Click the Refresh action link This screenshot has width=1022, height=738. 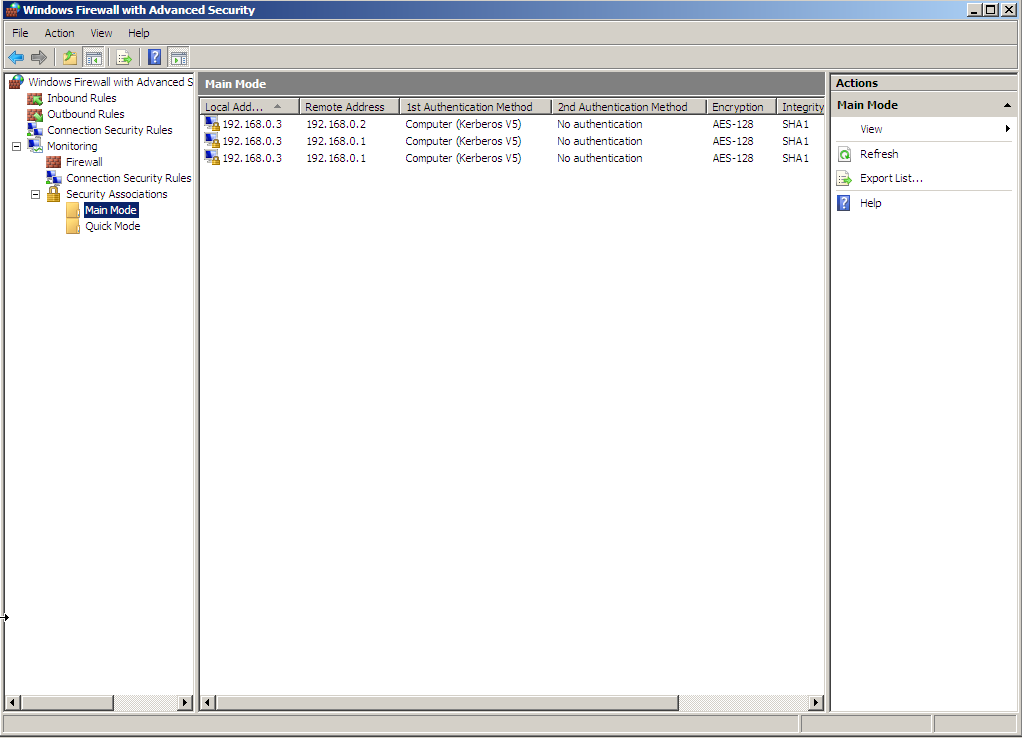879,155
